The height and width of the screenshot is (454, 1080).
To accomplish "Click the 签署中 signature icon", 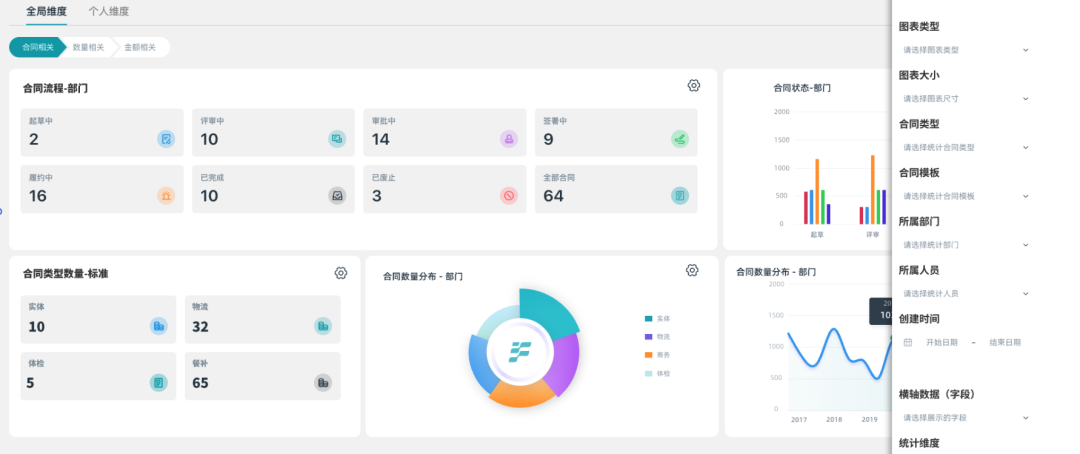I will click(680, 139).
